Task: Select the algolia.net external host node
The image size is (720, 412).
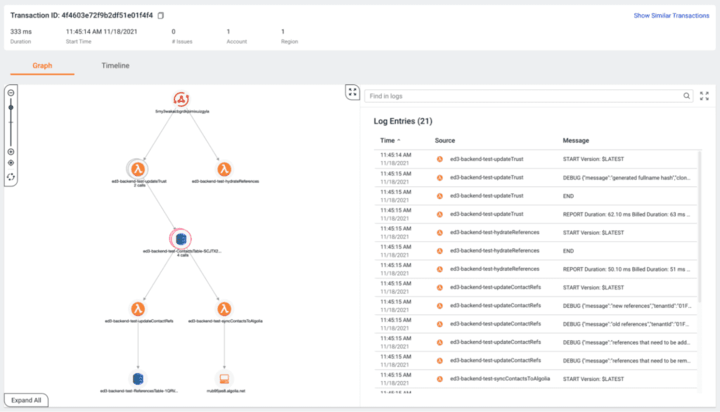Action: point(224,379)
